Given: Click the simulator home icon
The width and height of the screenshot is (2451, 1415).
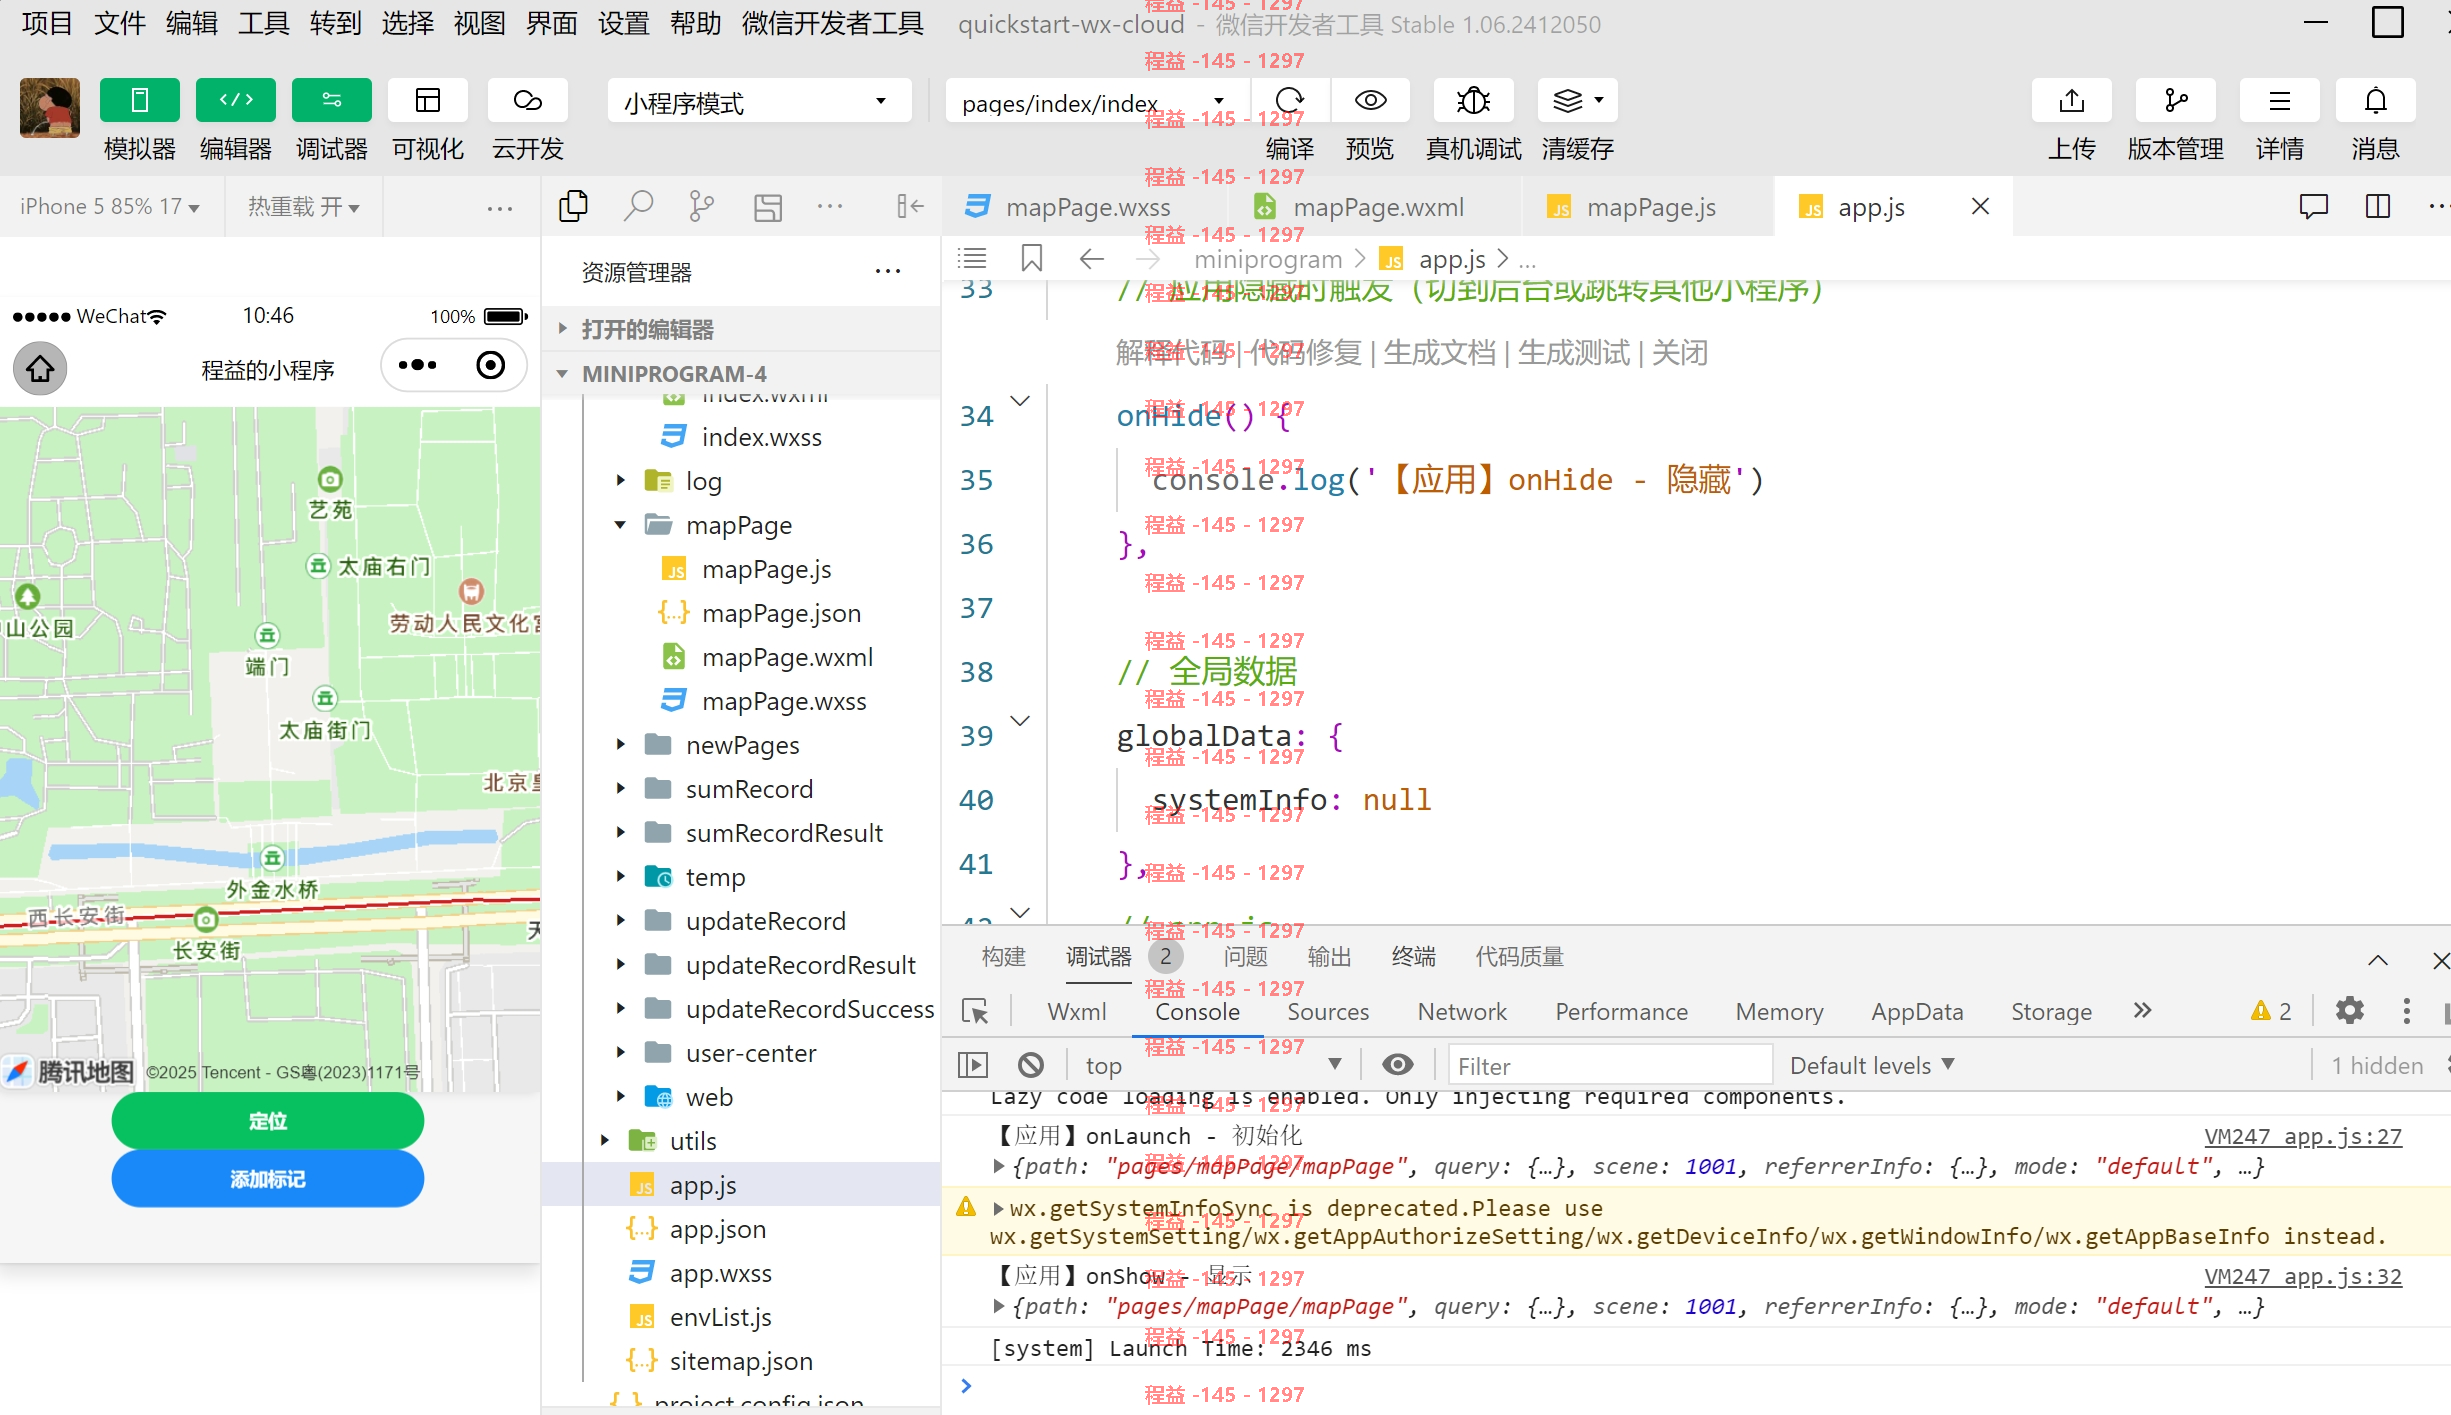Looking at the screenshot, I should coord(40,368).
